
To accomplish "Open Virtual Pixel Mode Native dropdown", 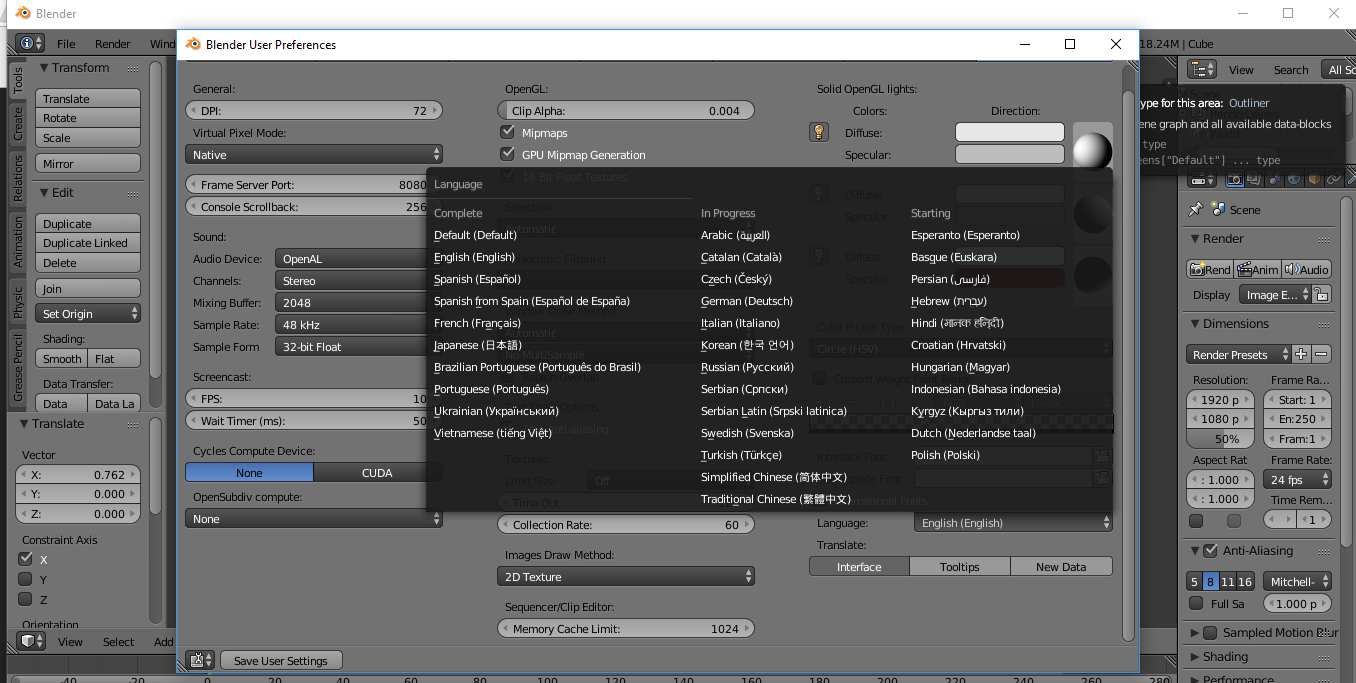I will pos(314,155).
